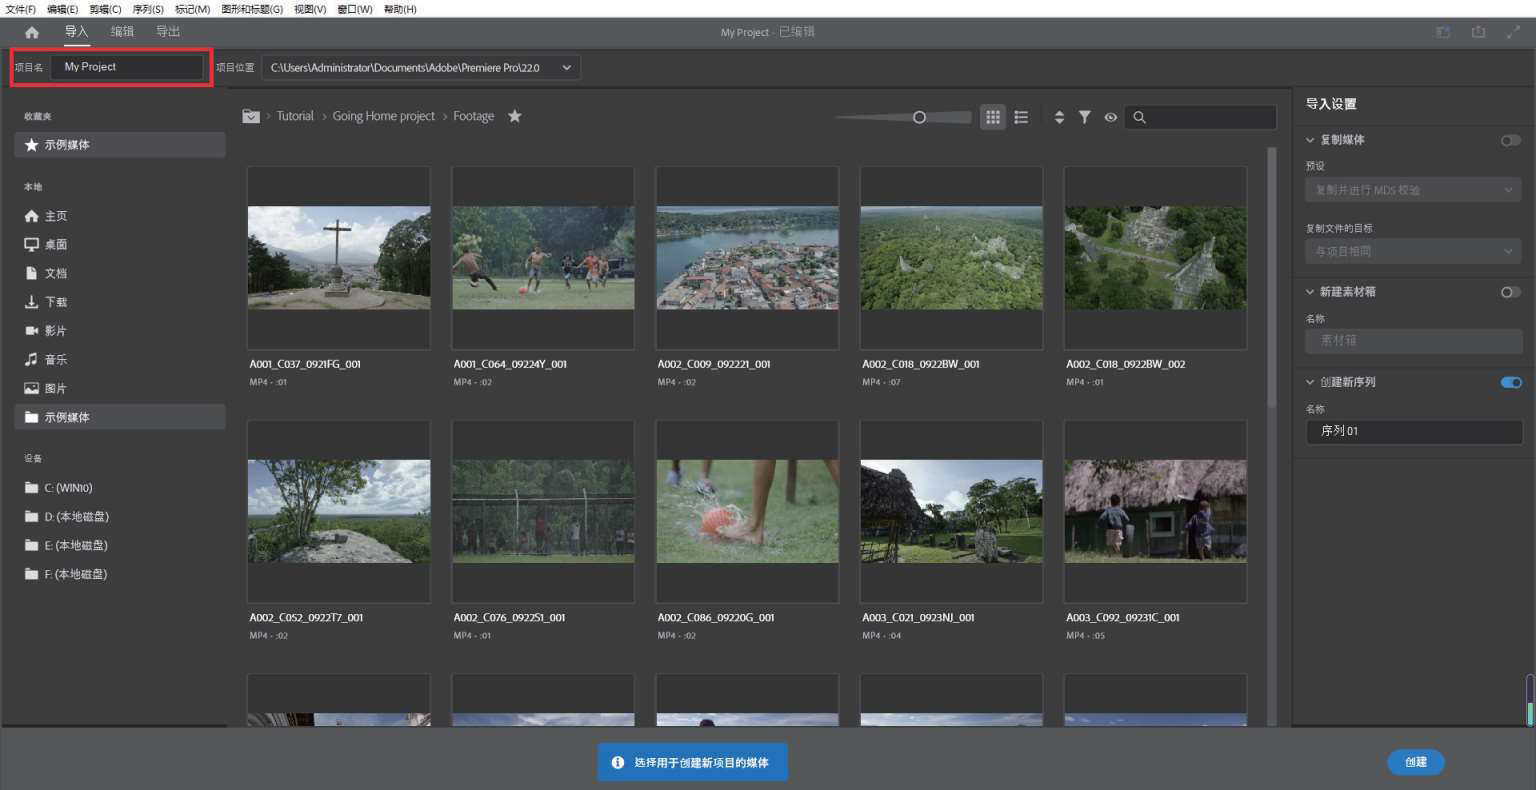Collapse the 复制媒体 section chevron
Image resolution: width=1536 pixels, height=790 pixels.
coord(1310,140)
